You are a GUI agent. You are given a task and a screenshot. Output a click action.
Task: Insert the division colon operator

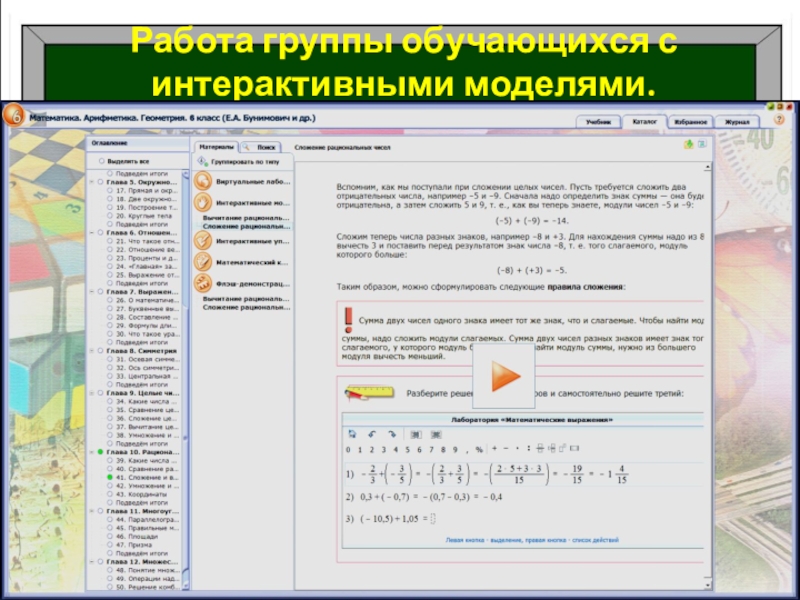pyautogui.click(x=529, y=448)
